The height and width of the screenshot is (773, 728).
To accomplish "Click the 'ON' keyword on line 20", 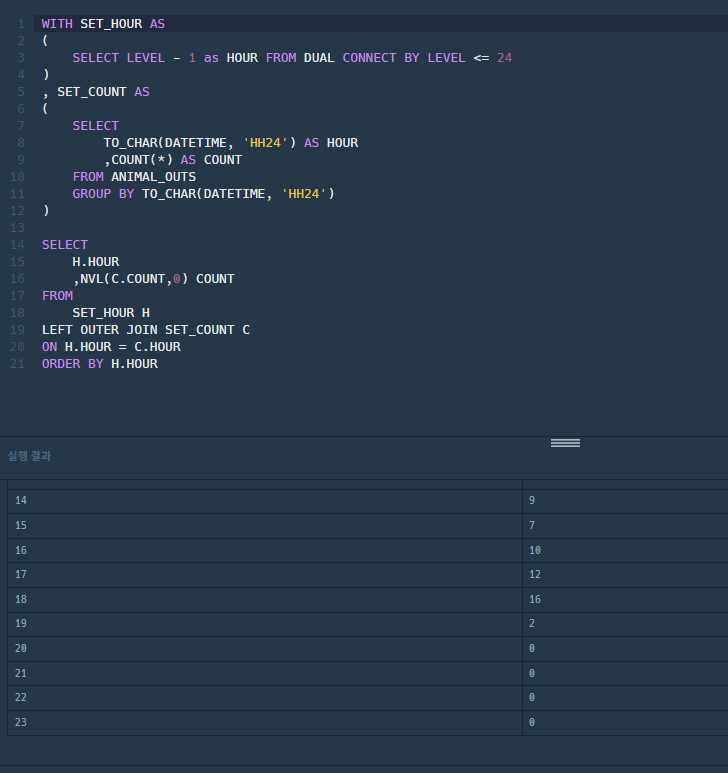I will (49, 347).
